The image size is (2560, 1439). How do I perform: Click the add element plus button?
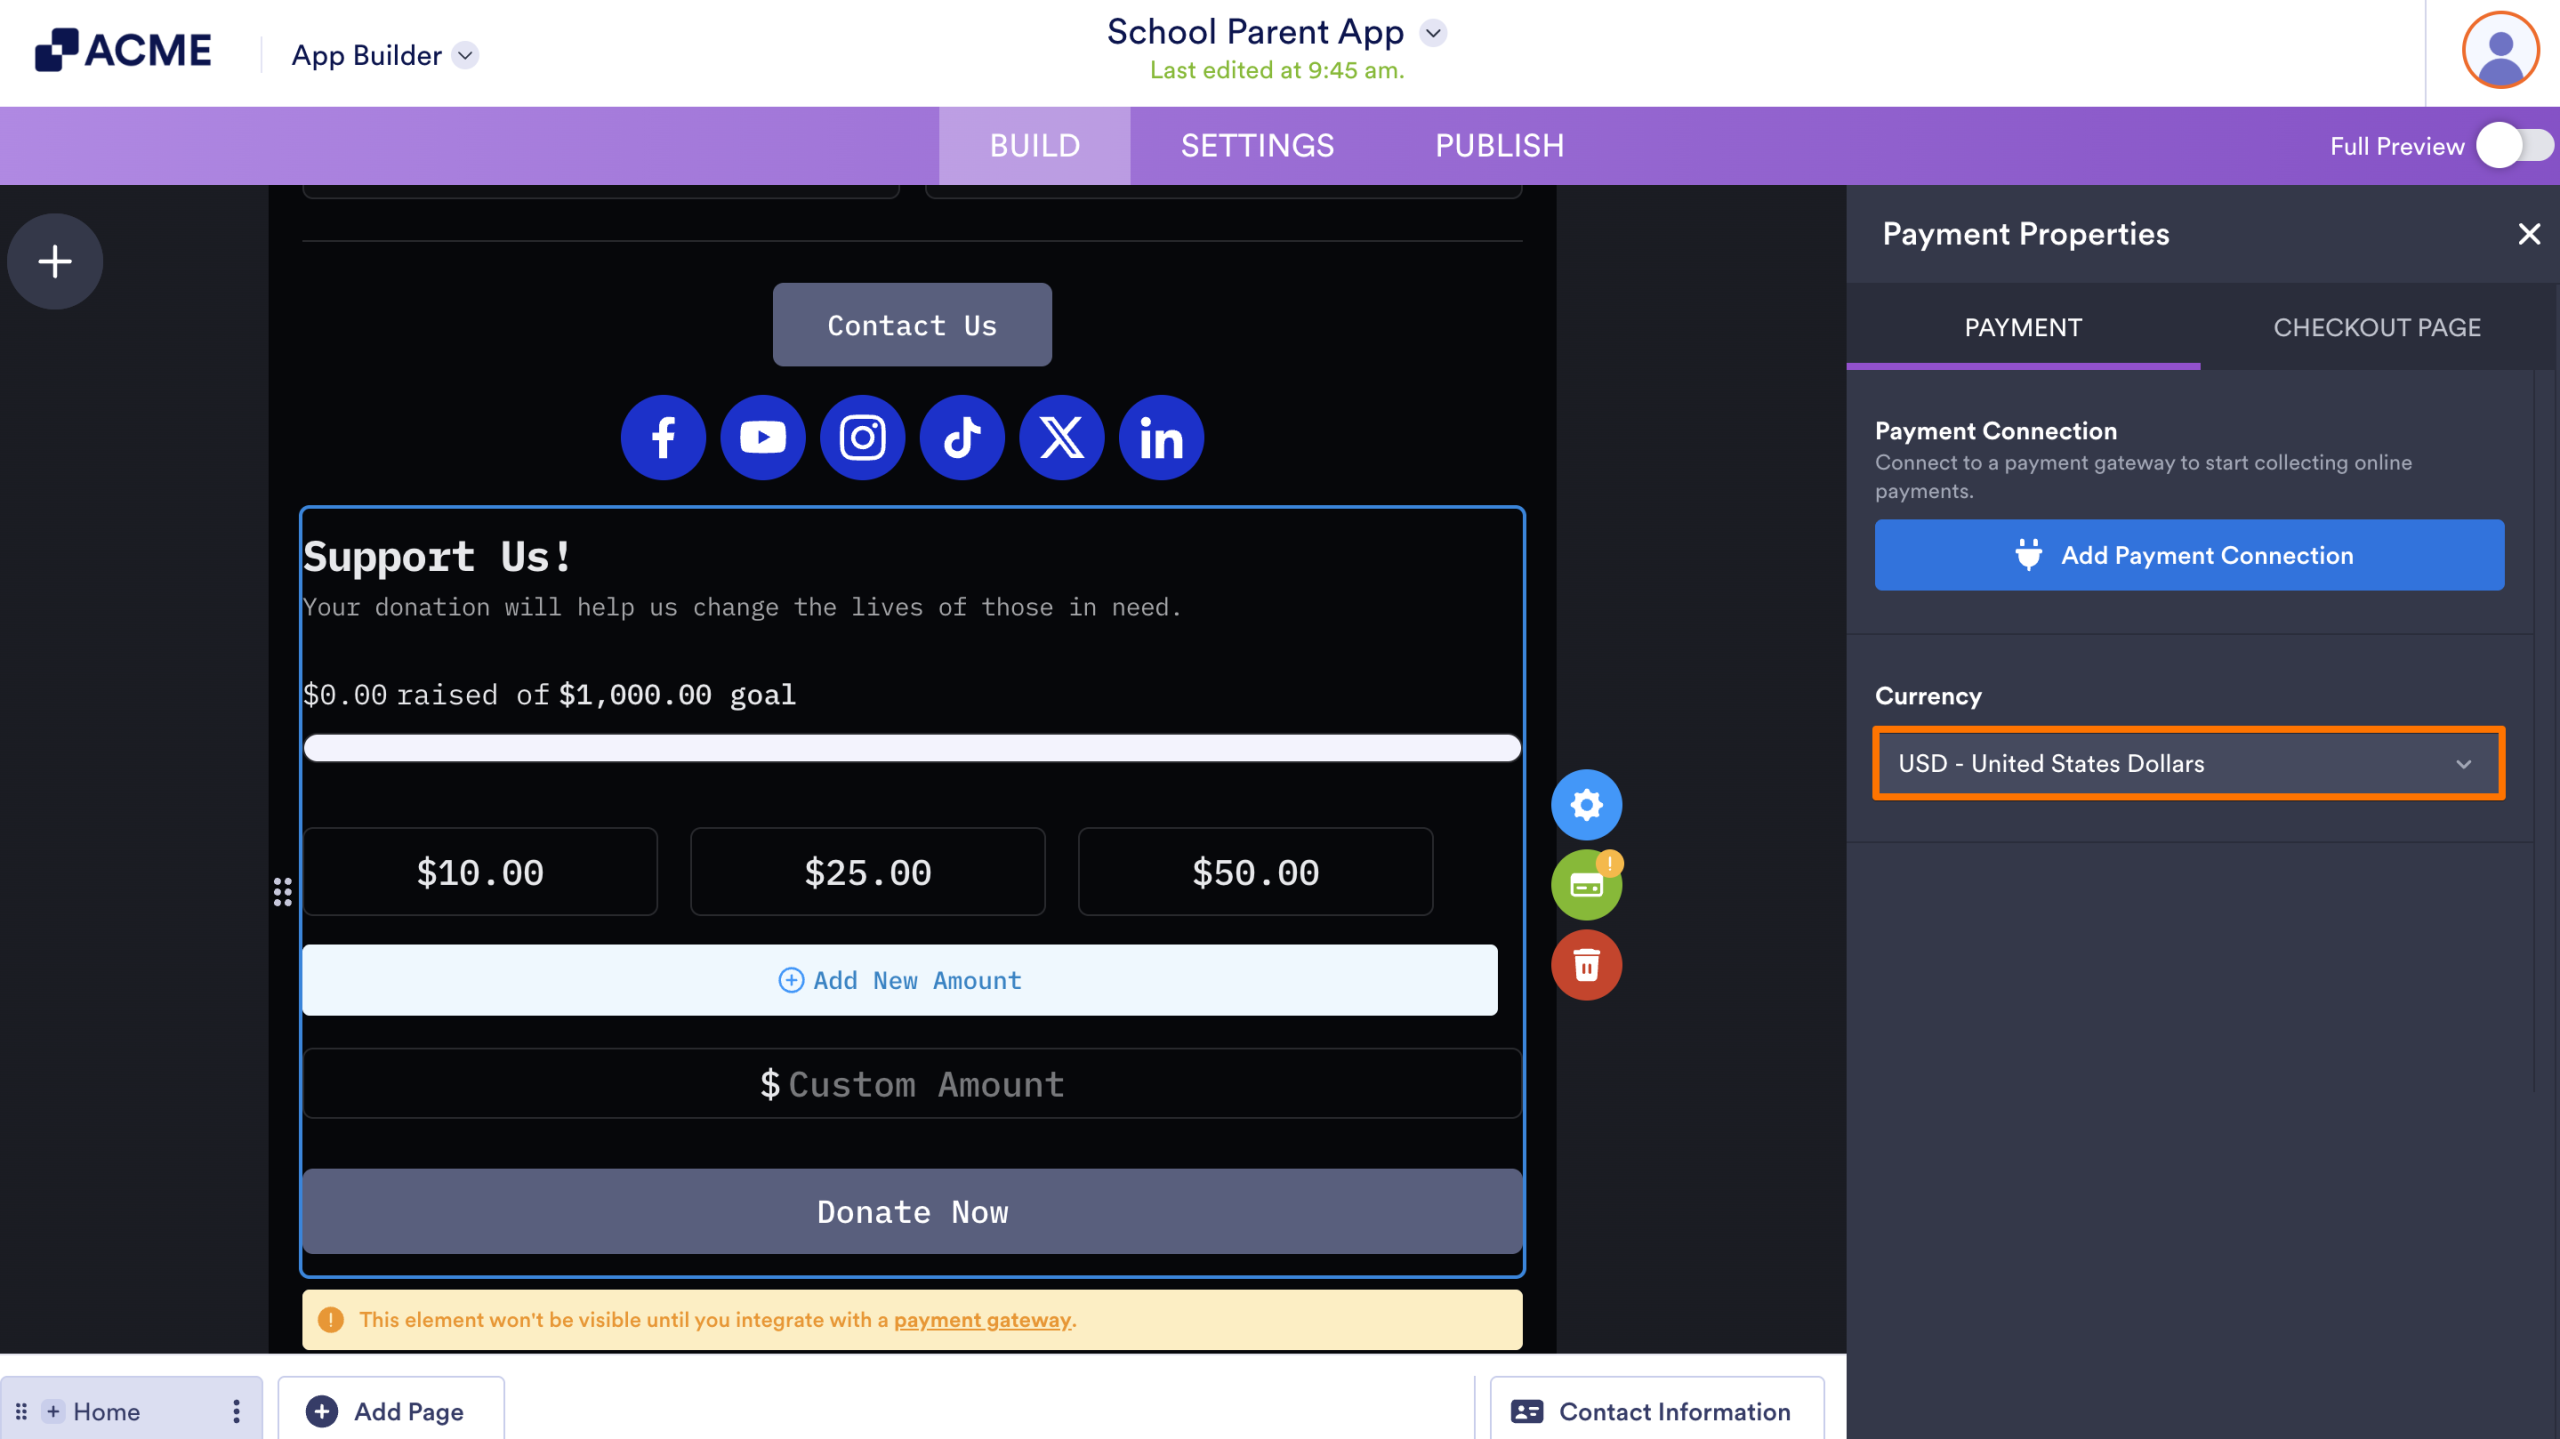pos(55,261)
